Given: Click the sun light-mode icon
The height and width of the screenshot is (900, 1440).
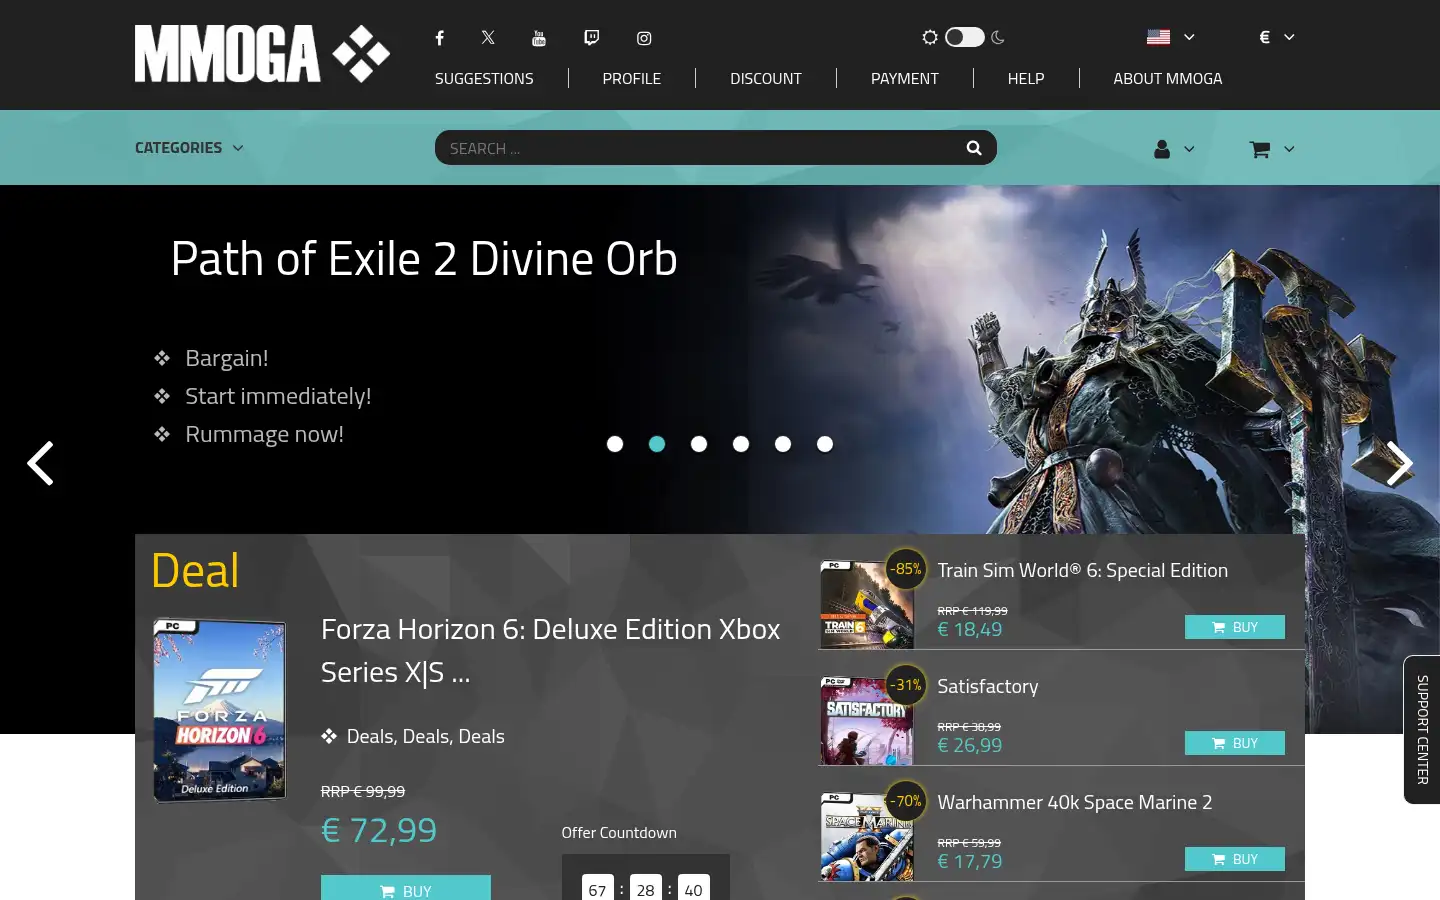Looking at the screenshot, I should click(930, 37).
